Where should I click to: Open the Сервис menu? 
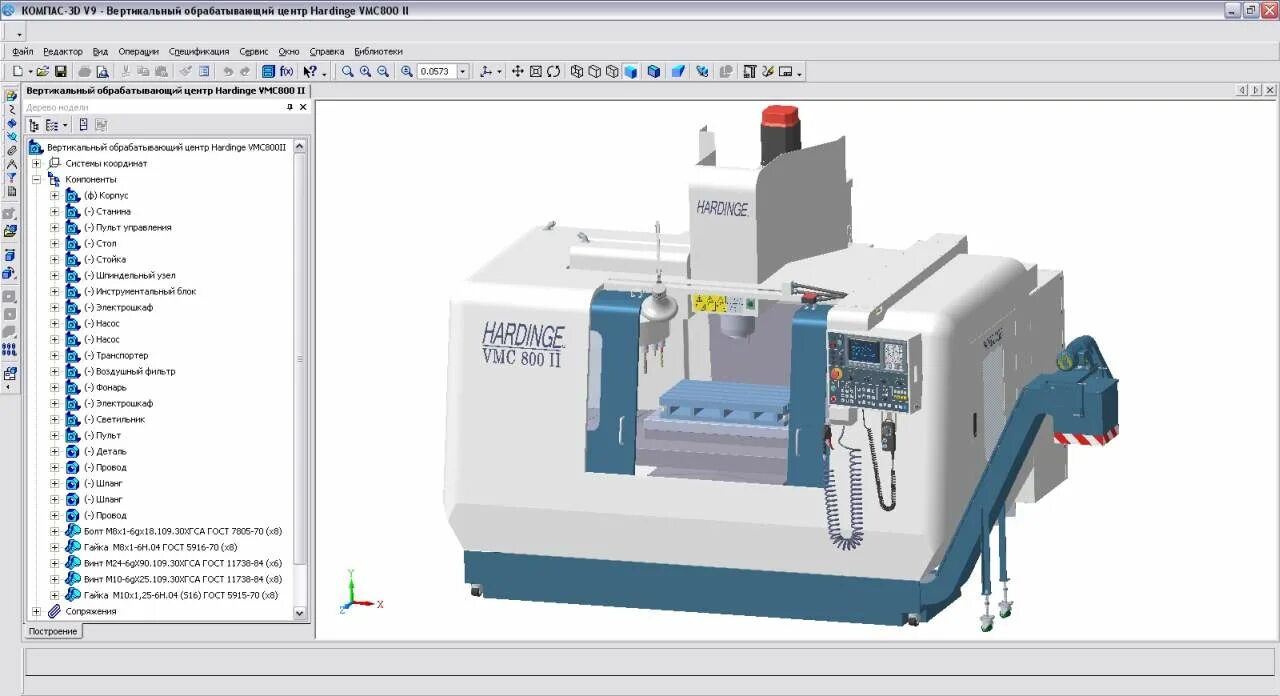point(254,51)
